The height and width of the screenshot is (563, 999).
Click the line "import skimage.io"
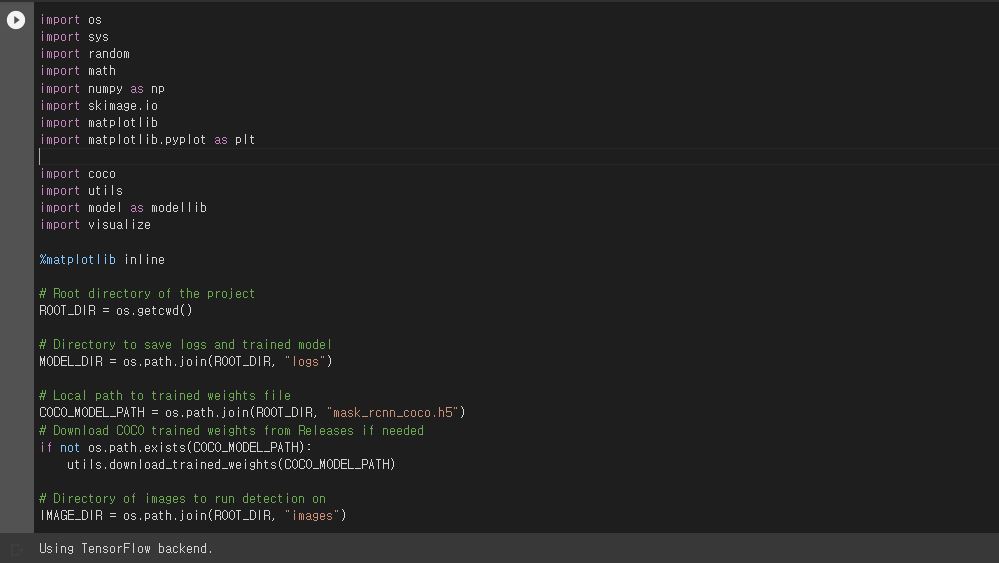point(99,106)
